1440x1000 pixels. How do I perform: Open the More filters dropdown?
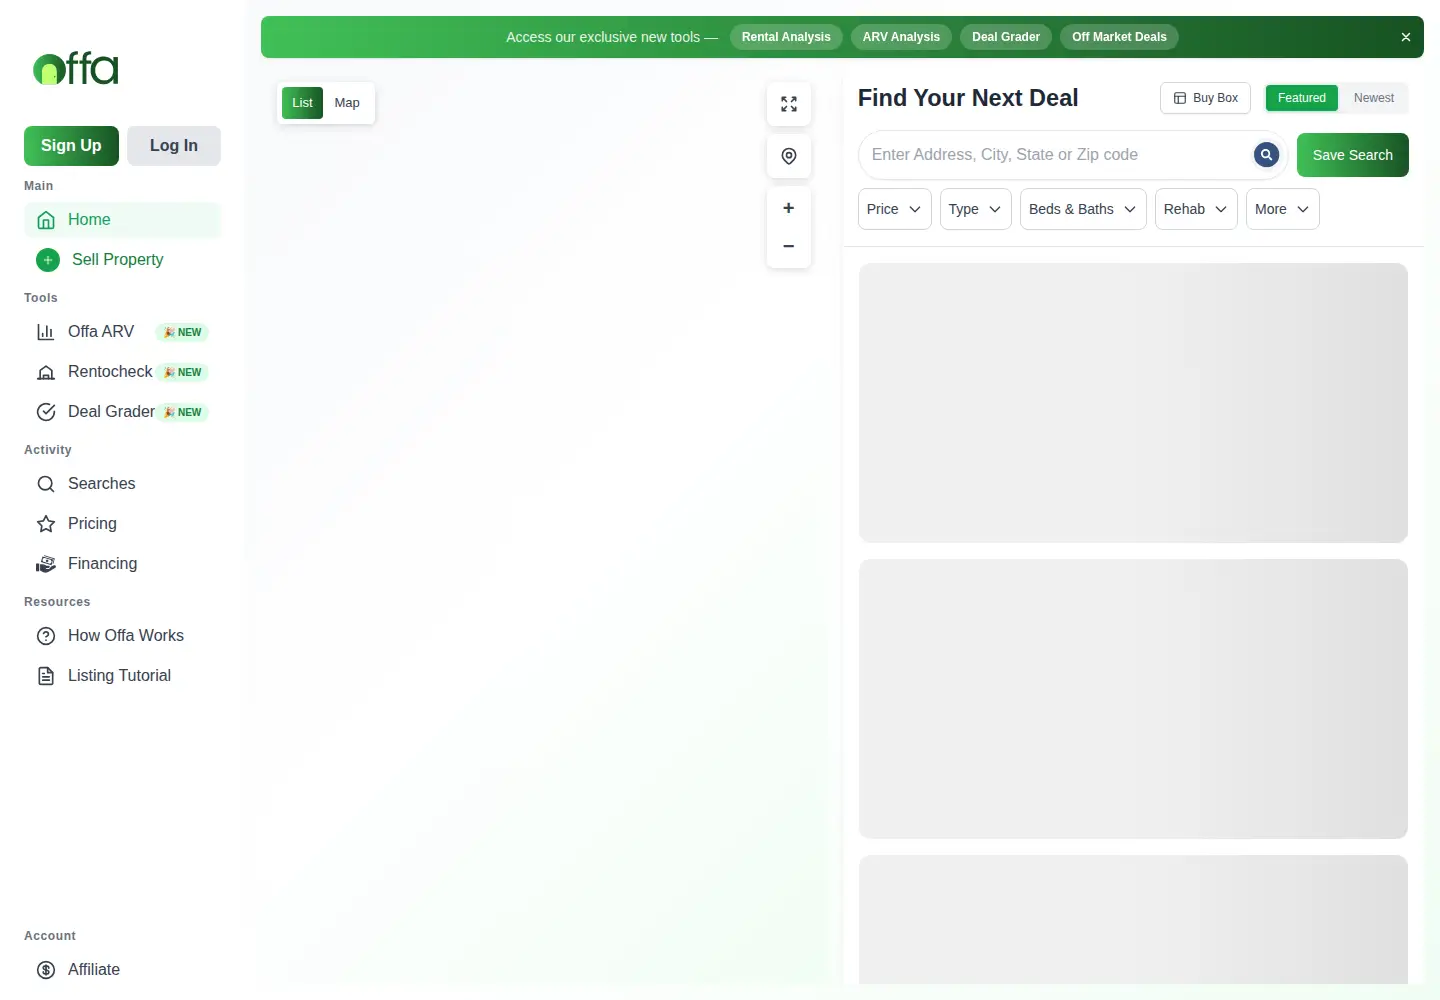coord(1283,209)
